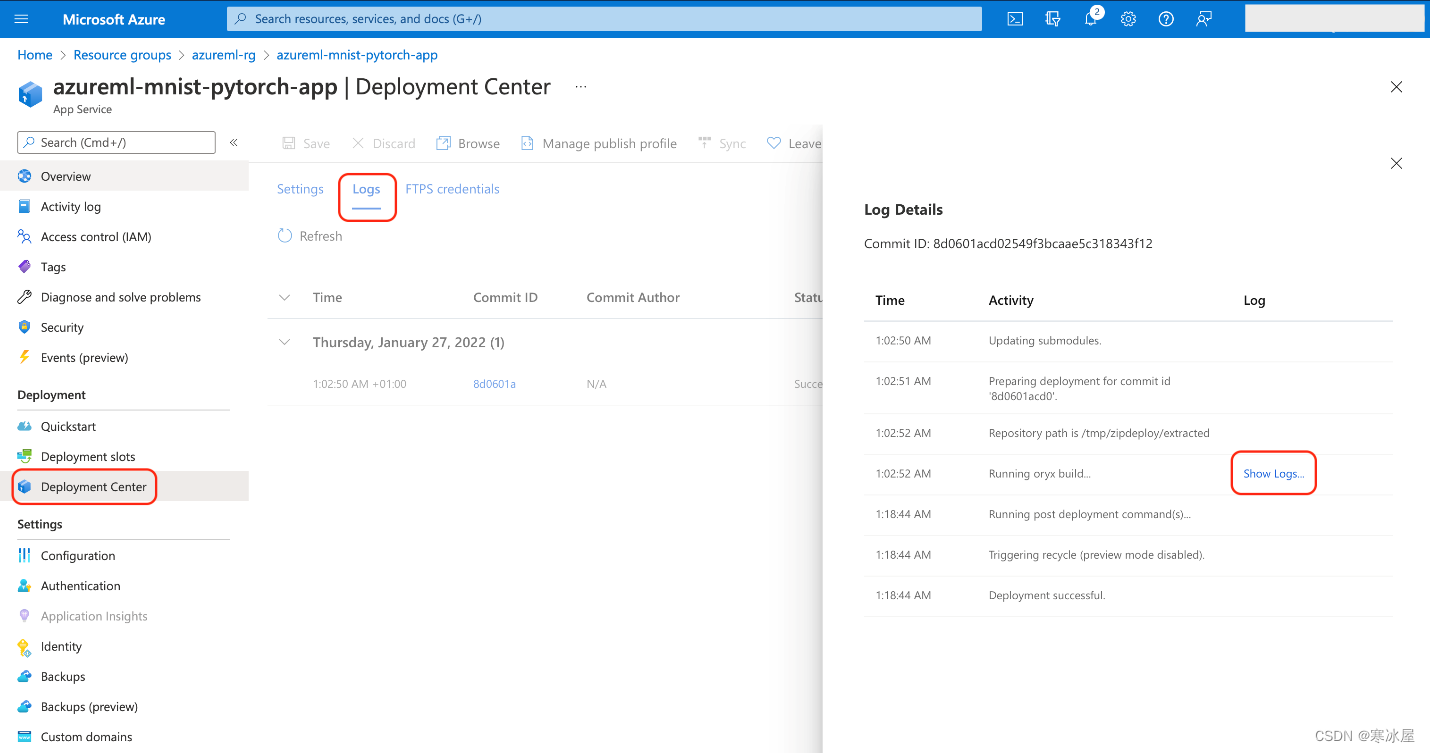
Task: Collapse the Thursday, January 27, 2022 group
Action: 285,342
